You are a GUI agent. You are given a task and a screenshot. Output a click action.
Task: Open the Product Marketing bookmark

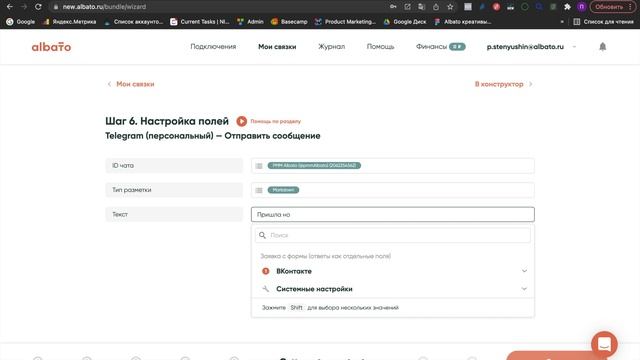(345, 22)
